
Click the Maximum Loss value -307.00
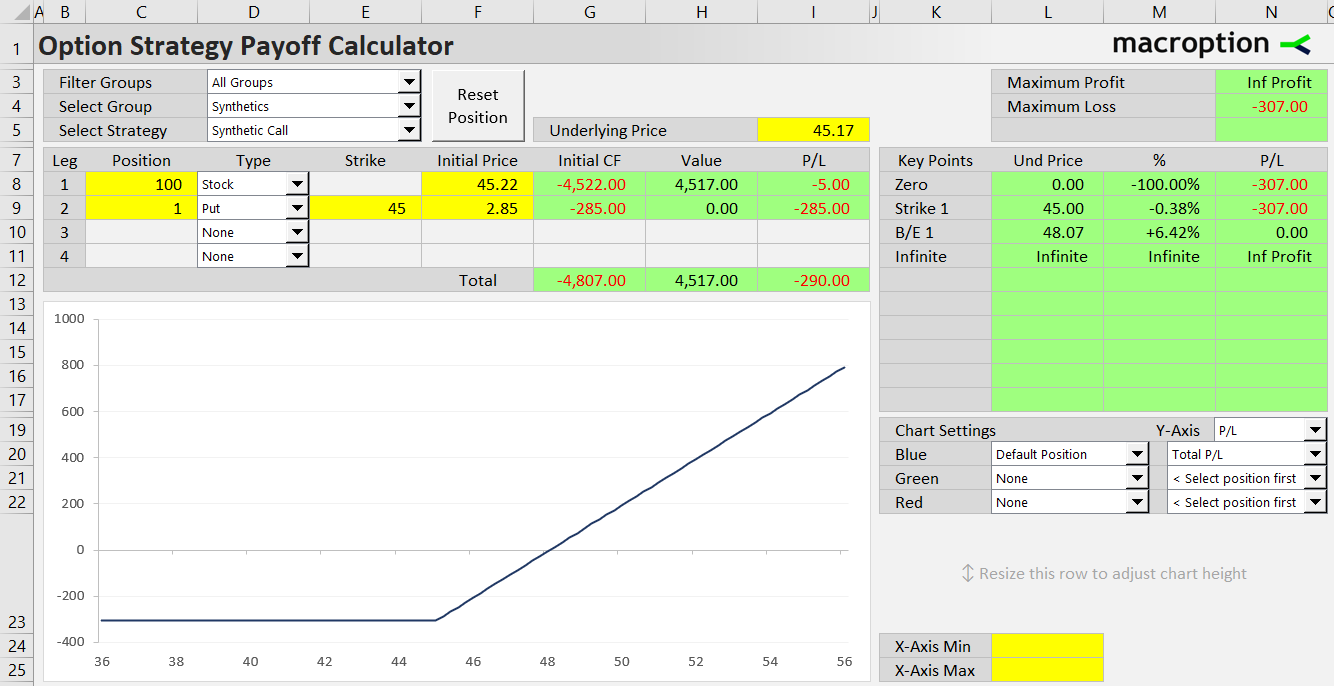[1271, 106]
